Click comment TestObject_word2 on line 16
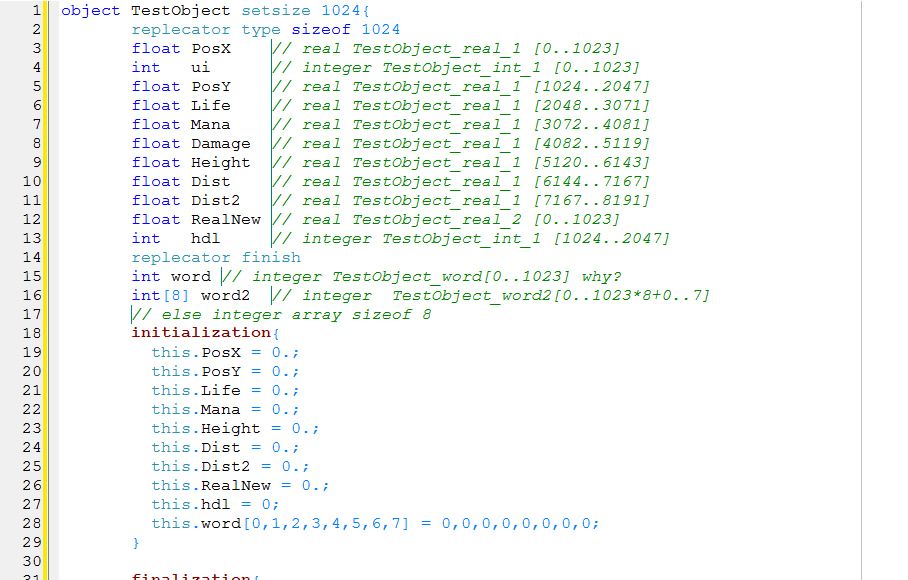908x580 pixels. [x=472, y=296]
